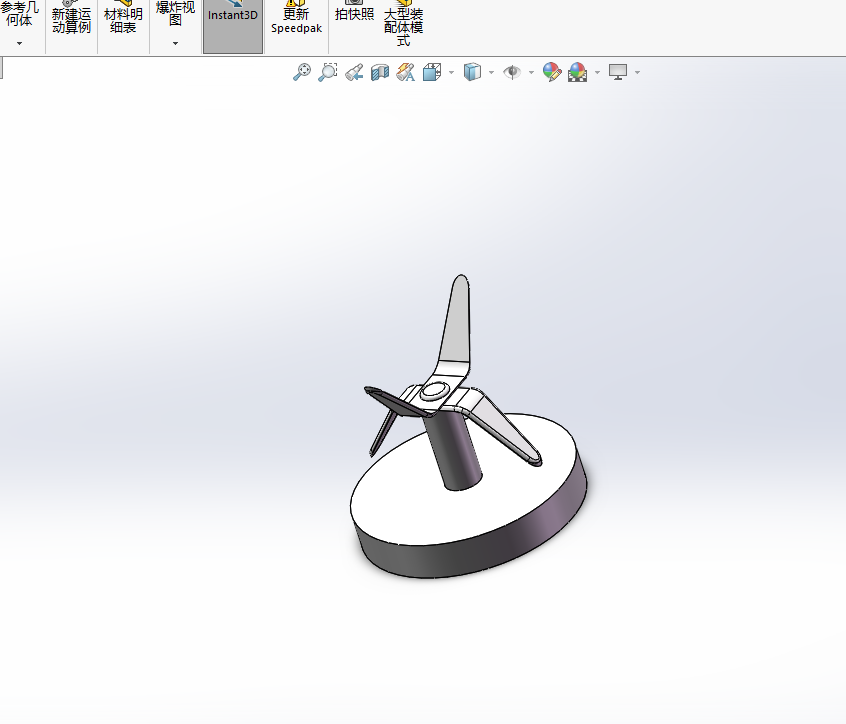Image resolution: width=846 pixels, height=724 pixels.
Task: Select the Zoom to Area tool
Action: [328, 72]
